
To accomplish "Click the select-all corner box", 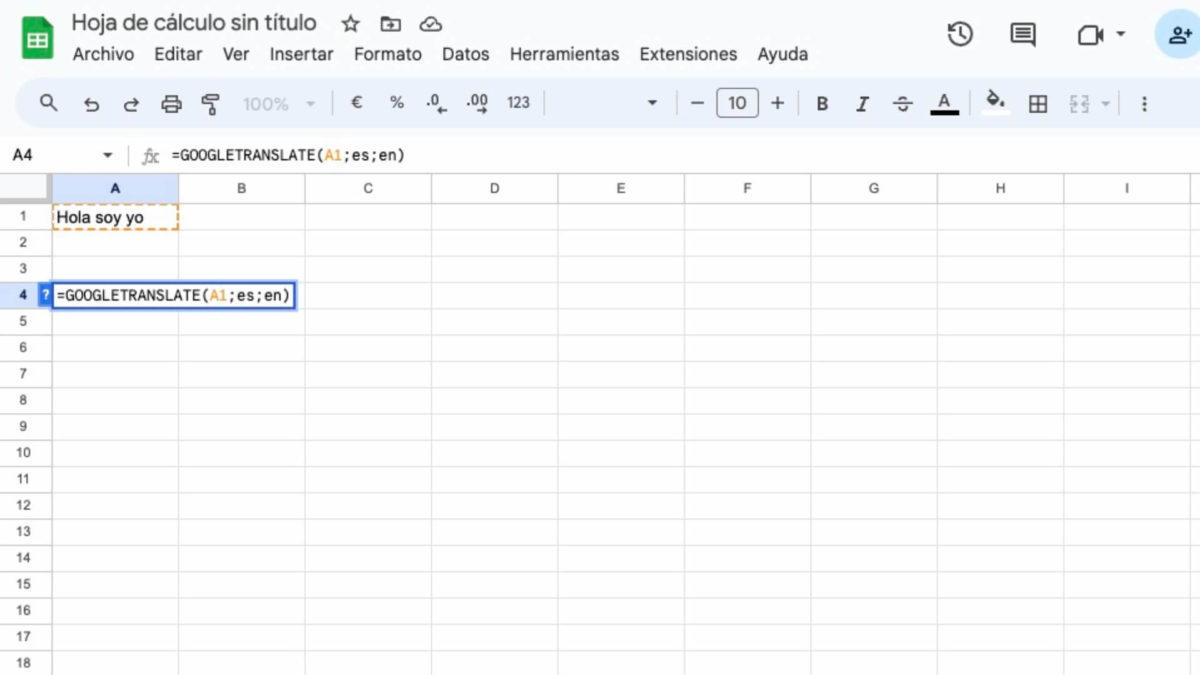I will point(24,188).
